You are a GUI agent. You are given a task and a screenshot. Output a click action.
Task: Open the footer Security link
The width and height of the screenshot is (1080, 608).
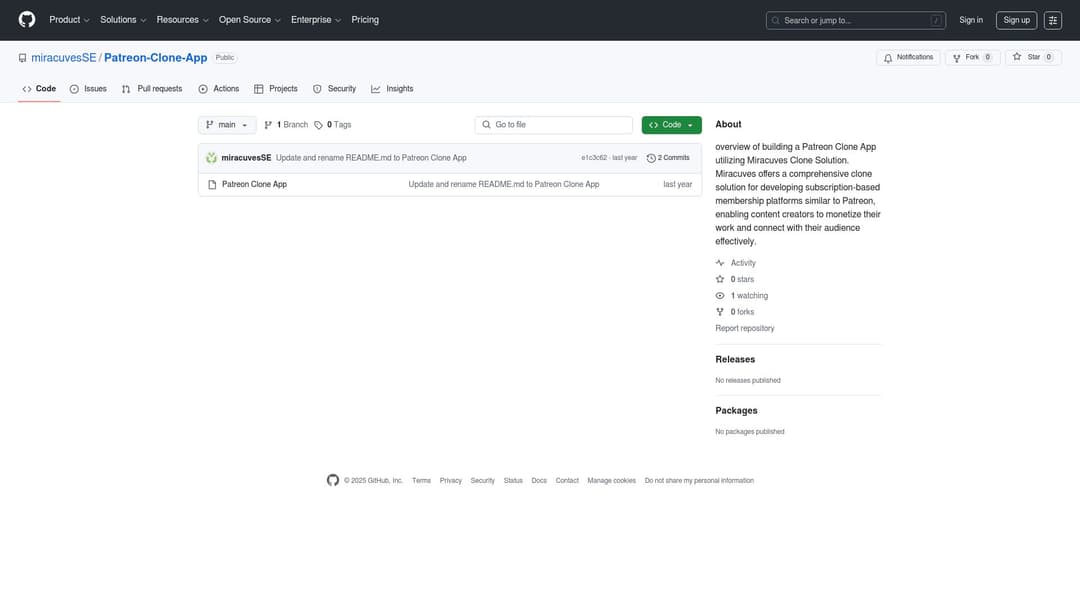(x=482, y=481)
